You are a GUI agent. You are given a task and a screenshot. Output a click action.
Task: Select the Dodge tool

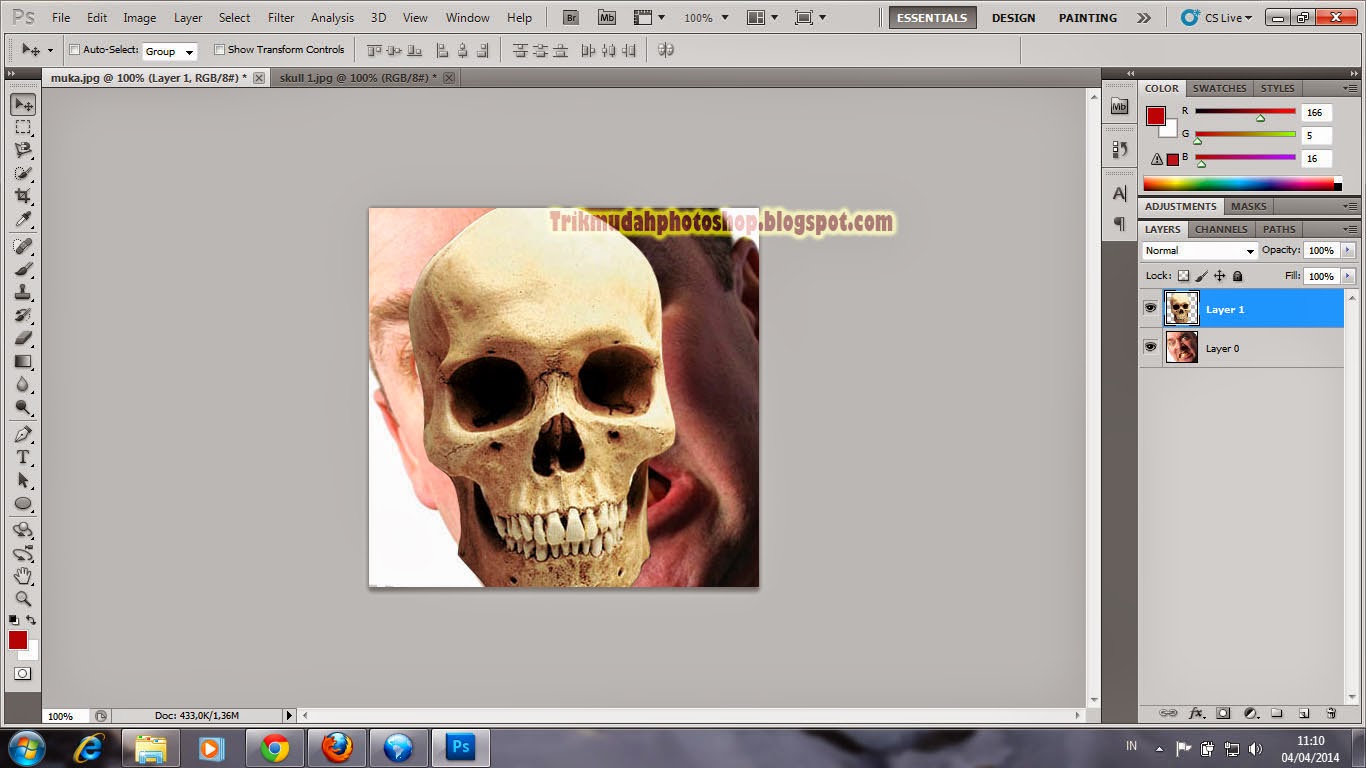(x=23, y=407)
